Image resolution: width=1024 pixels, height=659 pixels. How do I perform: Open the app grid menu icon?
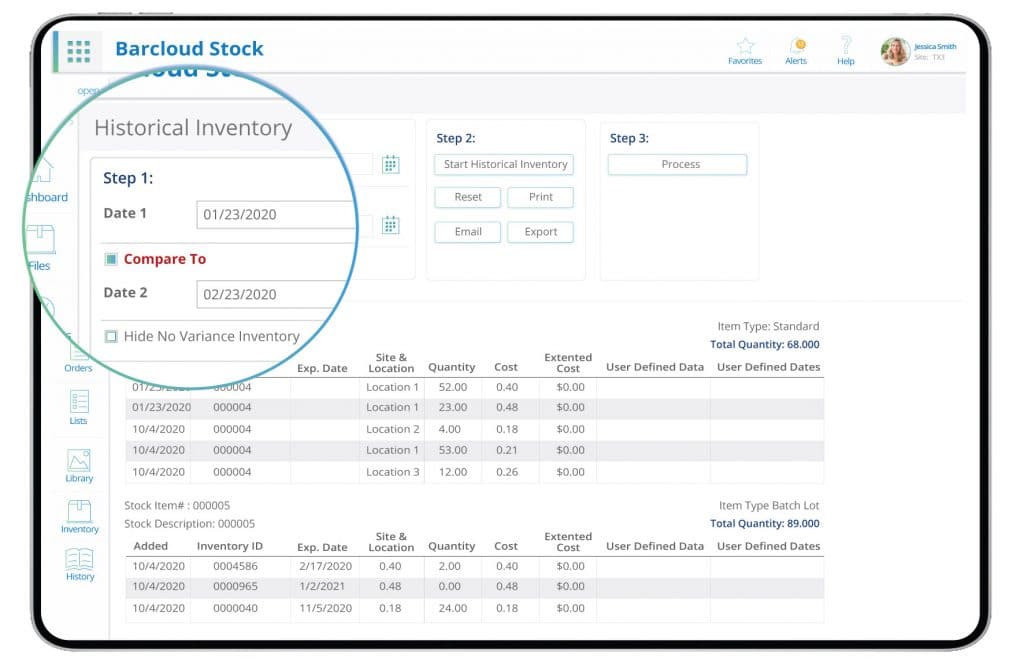[79, 51]
